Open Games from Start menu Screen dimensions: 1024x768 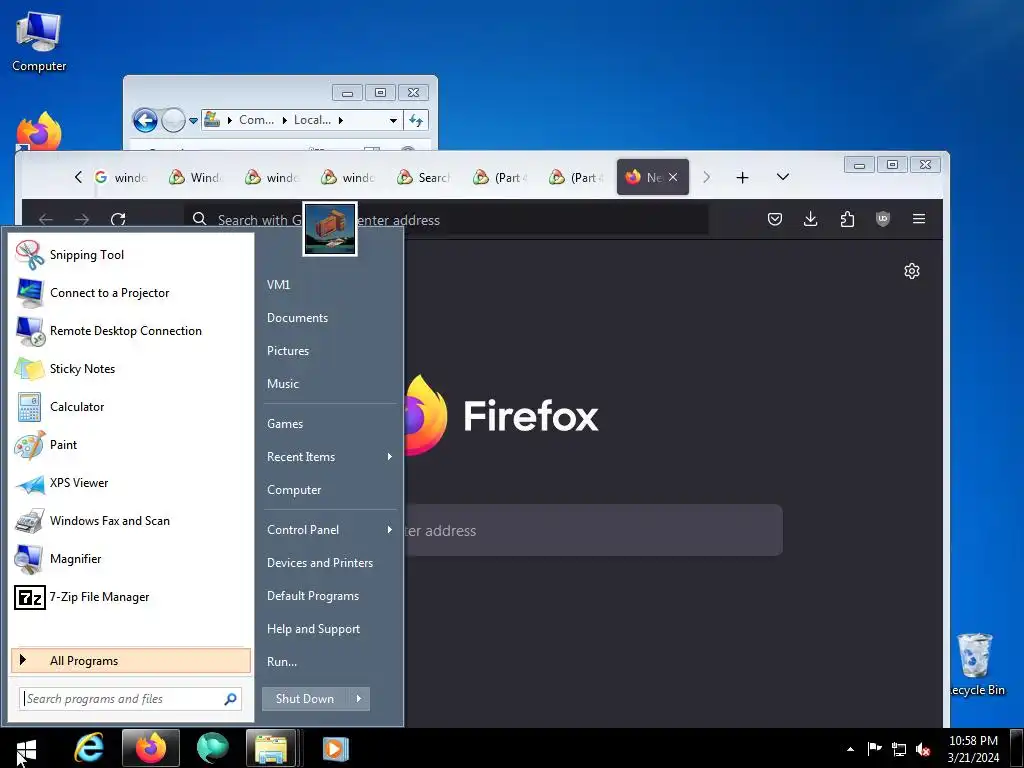[285, 424]
